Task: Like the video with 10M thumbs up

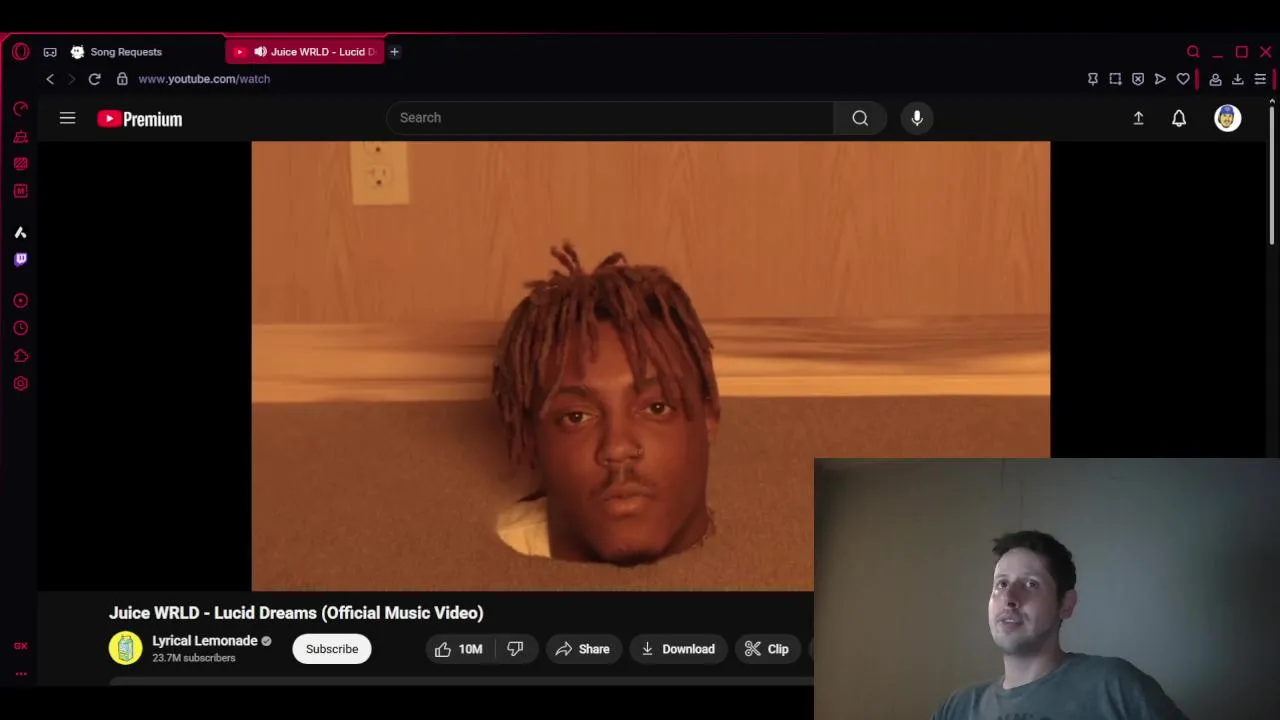Action: (x=459, y=649)
